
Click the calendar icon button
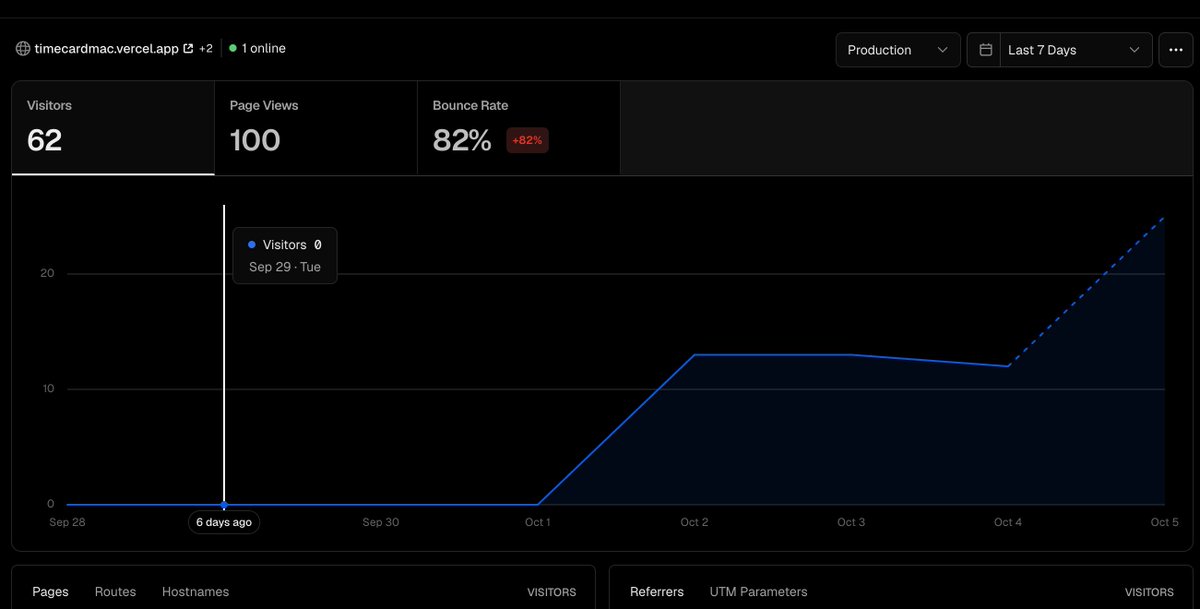[985, 50]
